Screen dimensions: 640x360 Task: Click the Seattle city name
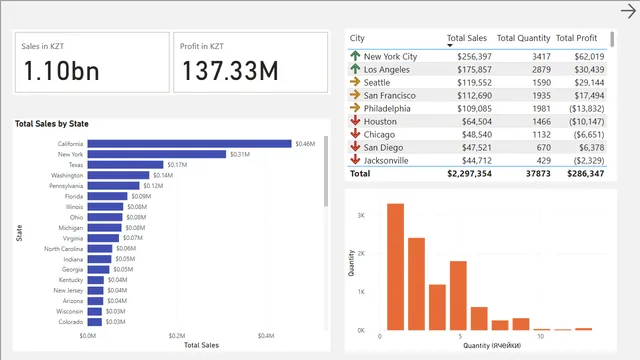pos(377,82)
